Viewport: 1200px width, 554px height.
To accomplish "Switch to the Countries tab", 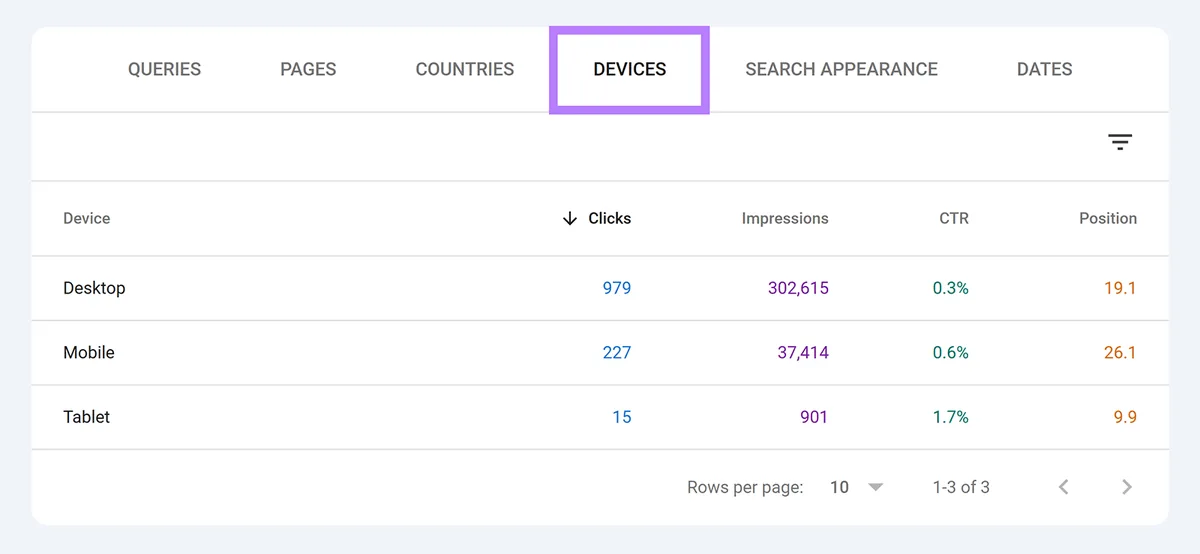I will click(465, 69).
